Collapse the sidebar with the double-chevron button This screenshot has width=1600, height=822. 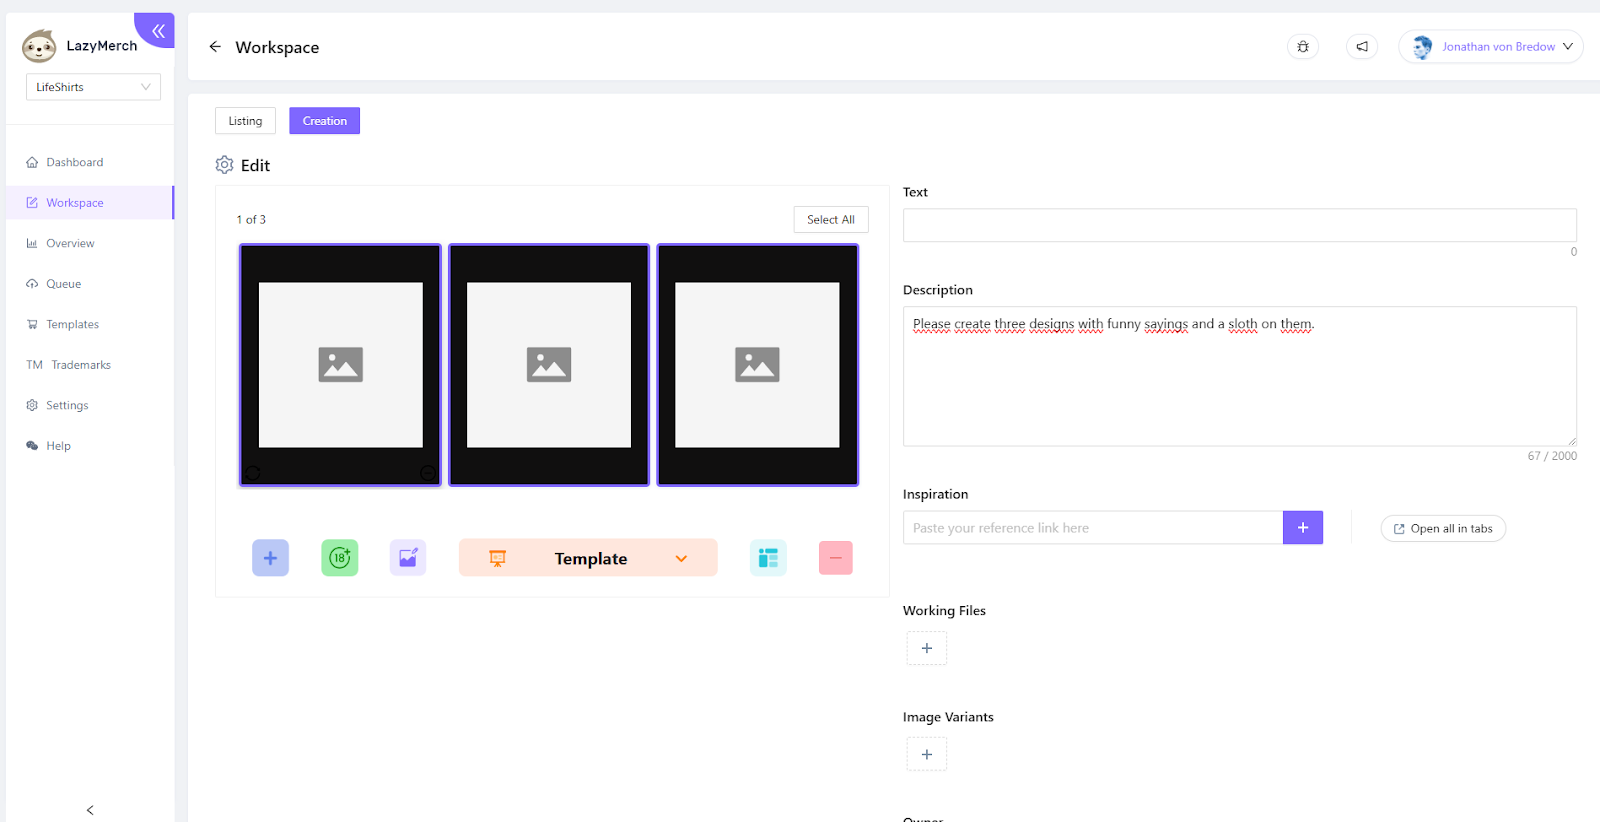pyautogui.click(x=155, y=30)
